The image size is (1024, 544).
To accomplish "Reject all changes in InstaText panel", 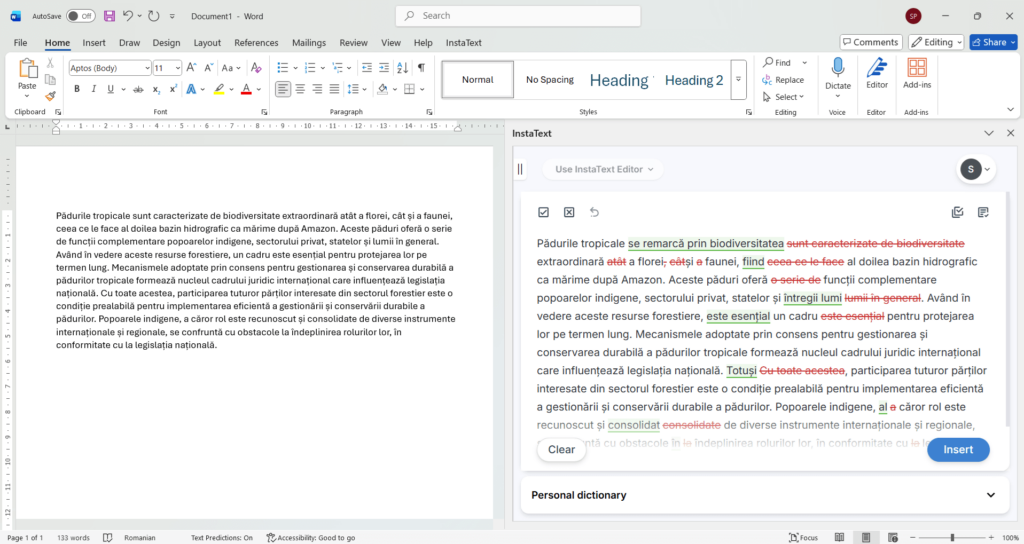I will [569, 212].
